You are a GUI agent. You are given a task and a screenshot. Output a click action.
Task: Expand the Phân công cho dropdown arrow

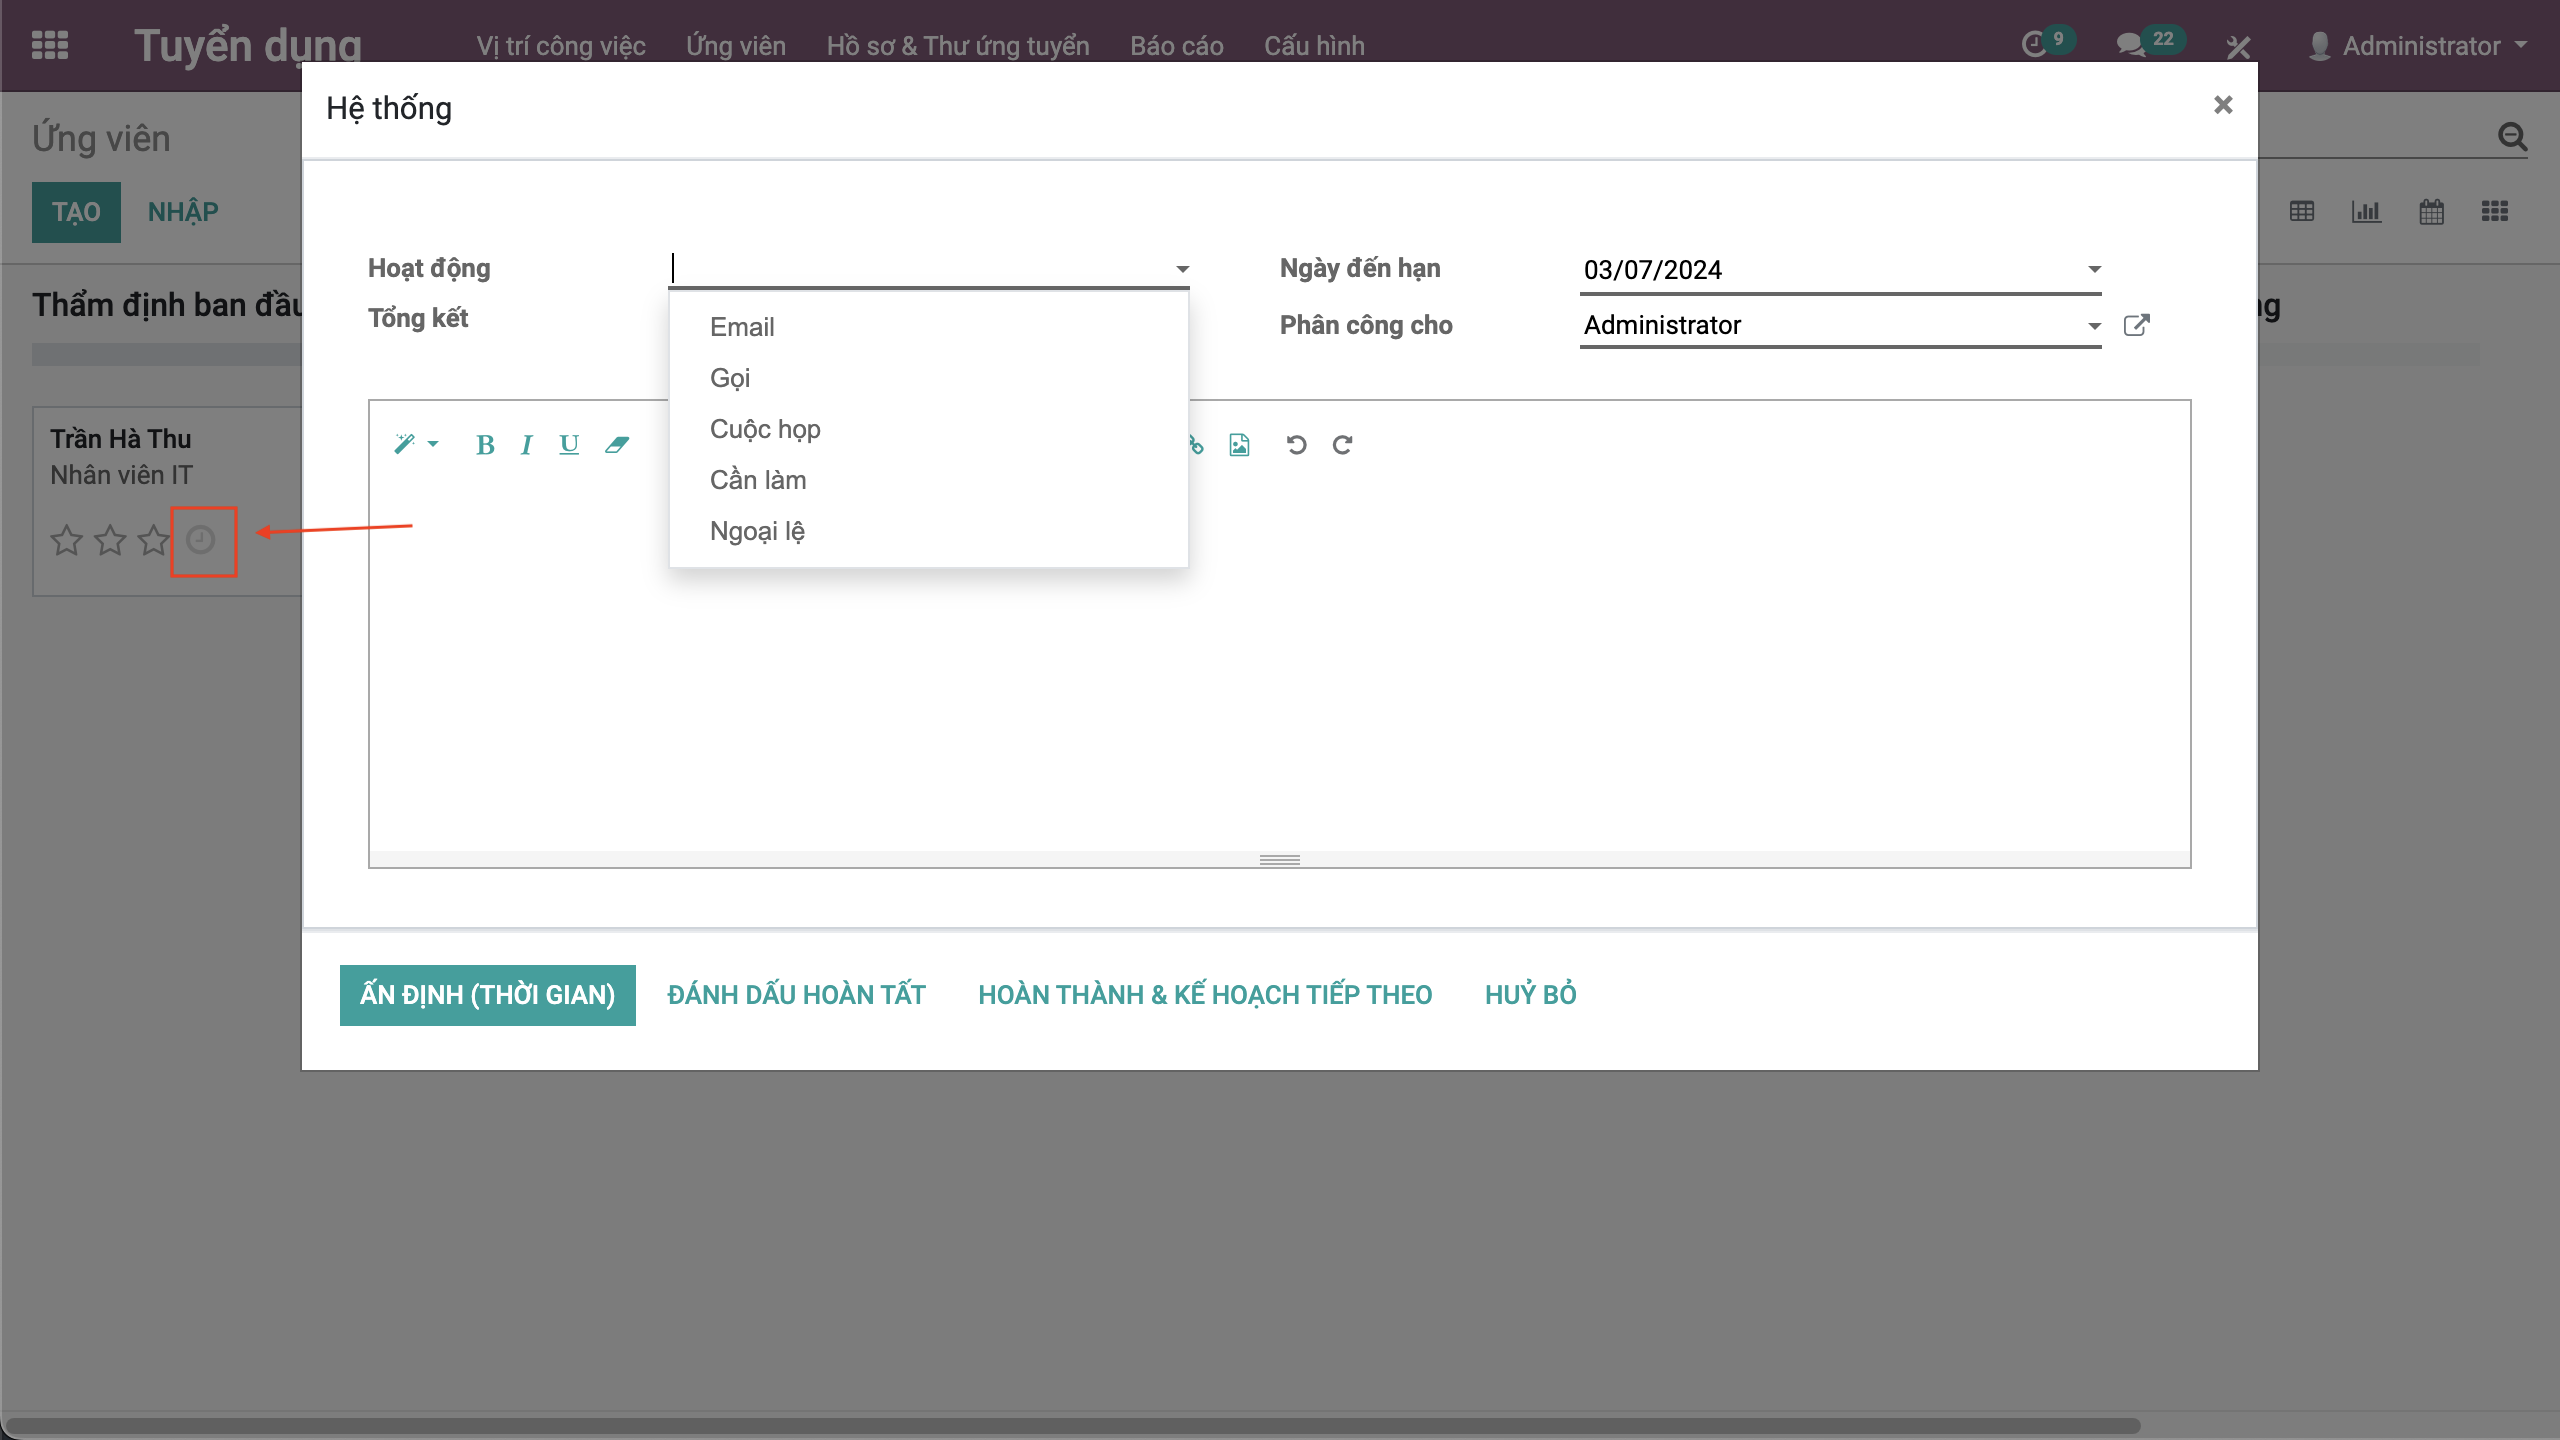(2094, 326)
